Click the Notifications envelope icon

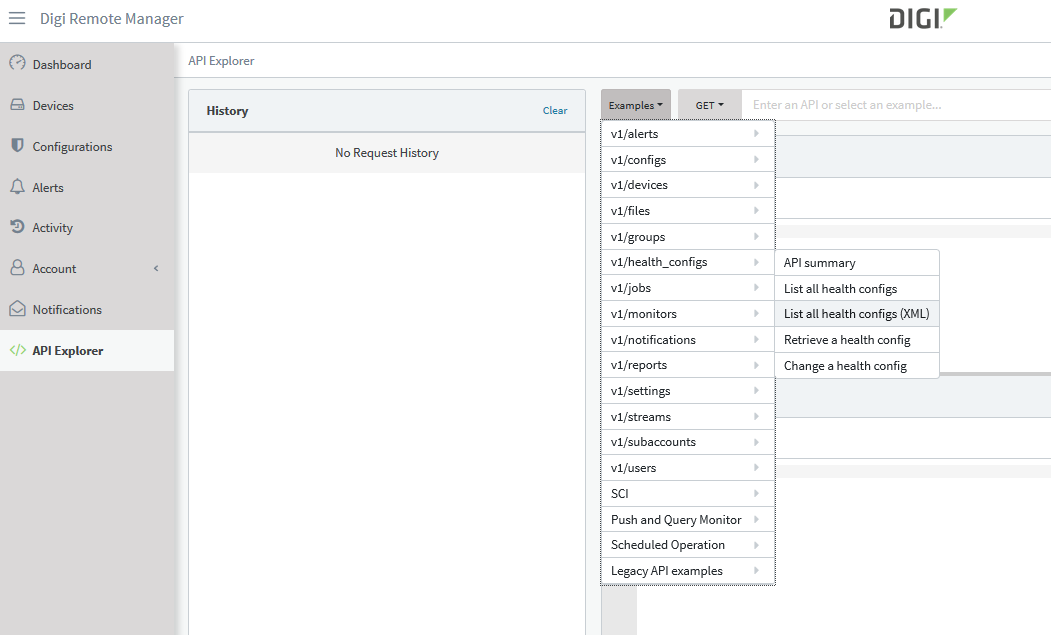point(17,308)
